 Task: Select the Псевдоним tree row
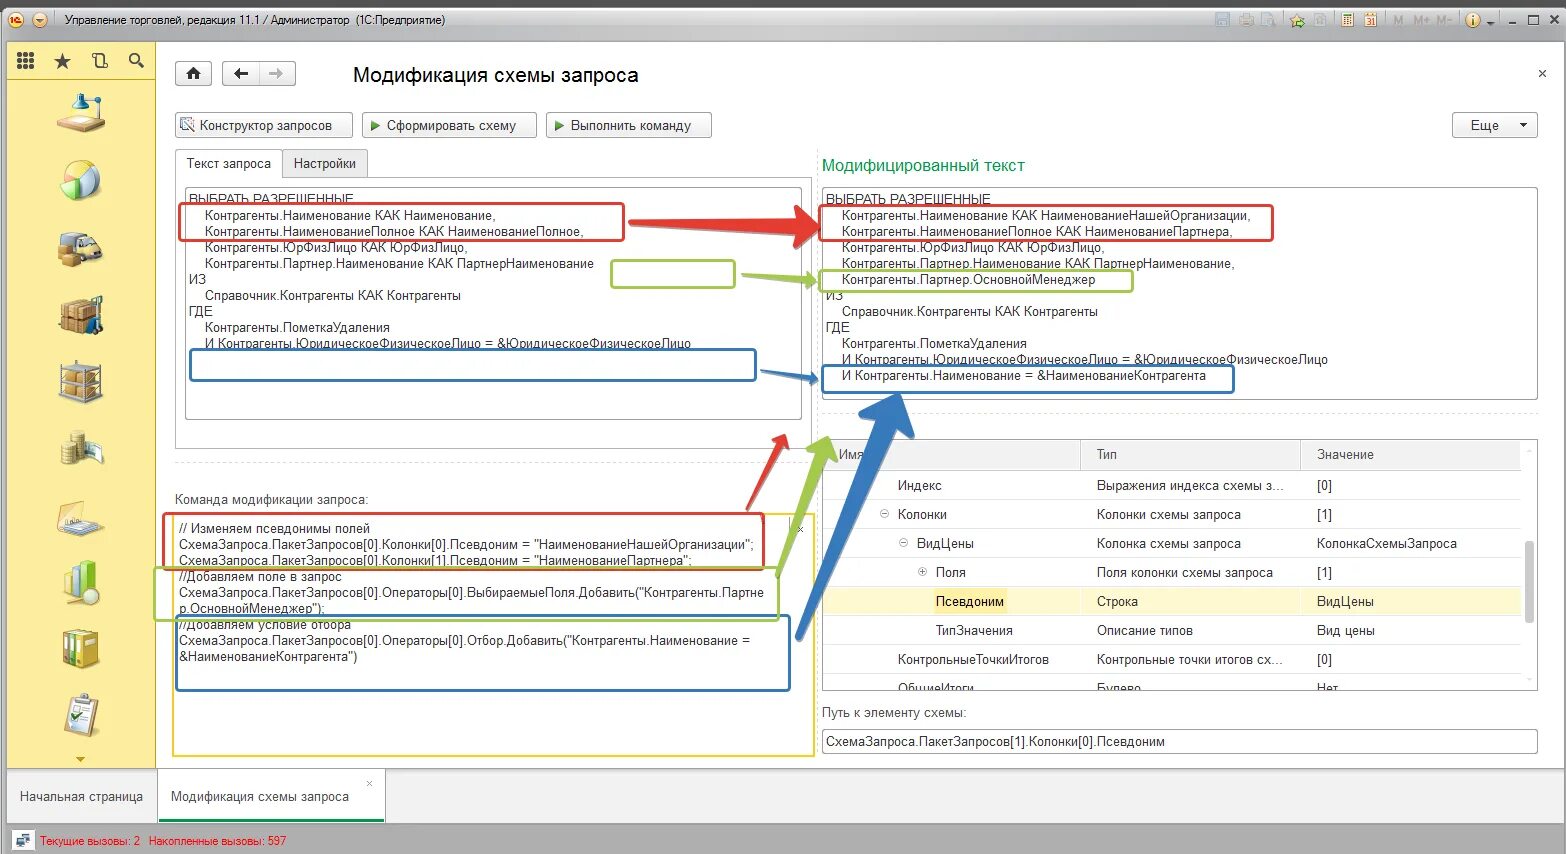[x=1171, y=601]
